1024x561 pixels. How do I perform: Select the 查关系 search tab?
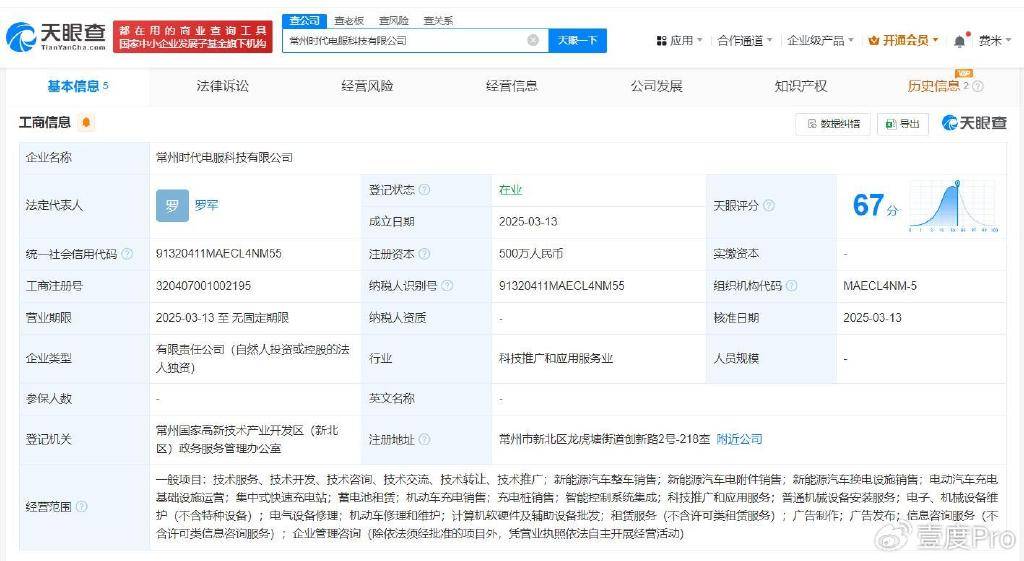coord(438,21)
